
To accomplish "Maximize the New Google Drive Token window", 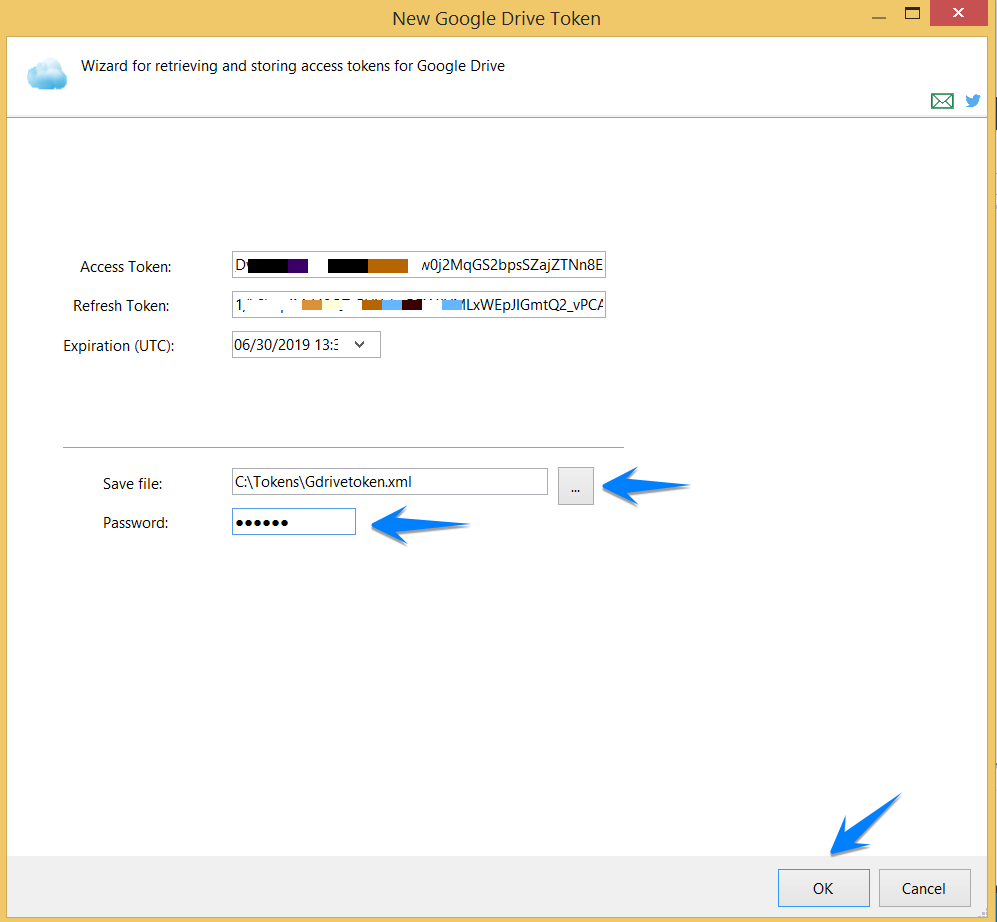I will point(912,13).
